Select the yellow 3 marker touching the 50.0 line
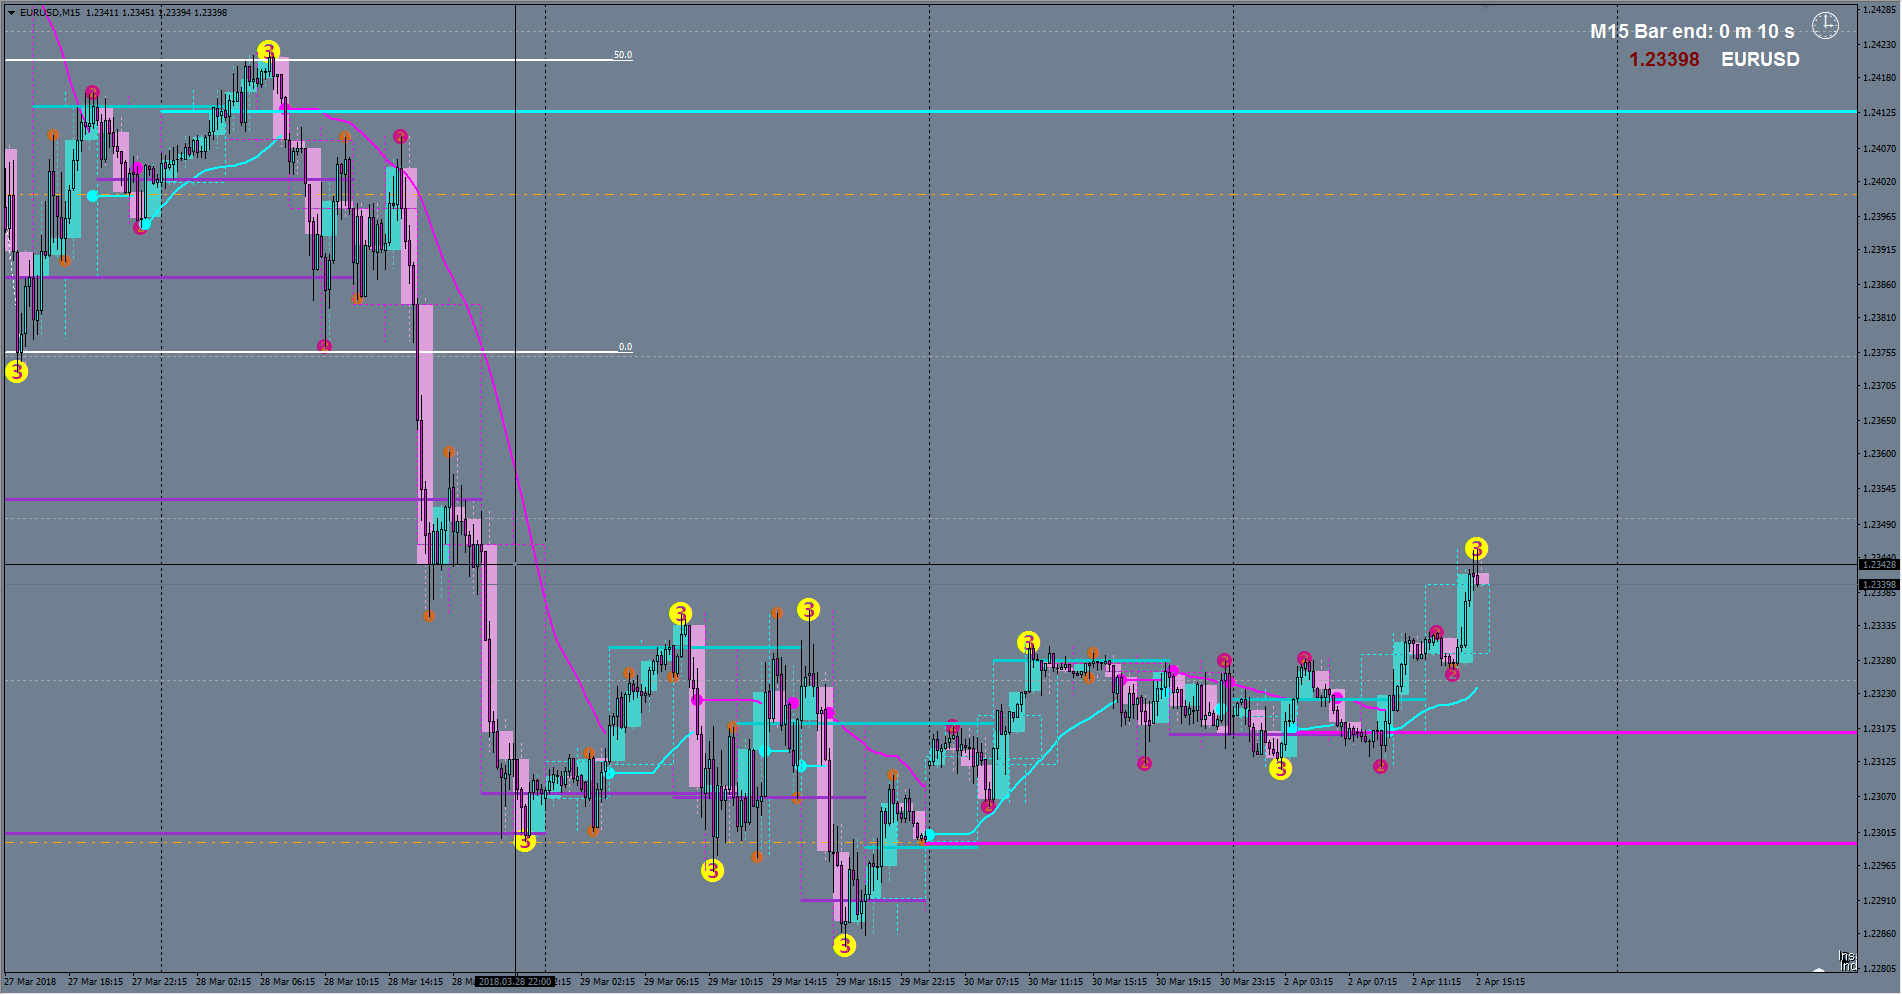The image size is (1902, 995). (268, 51)
